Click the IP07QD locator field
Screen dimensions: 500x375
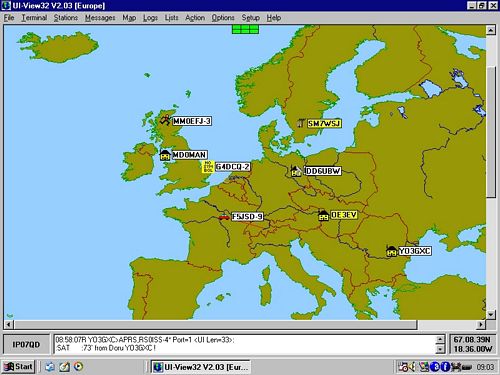(26, 345)
